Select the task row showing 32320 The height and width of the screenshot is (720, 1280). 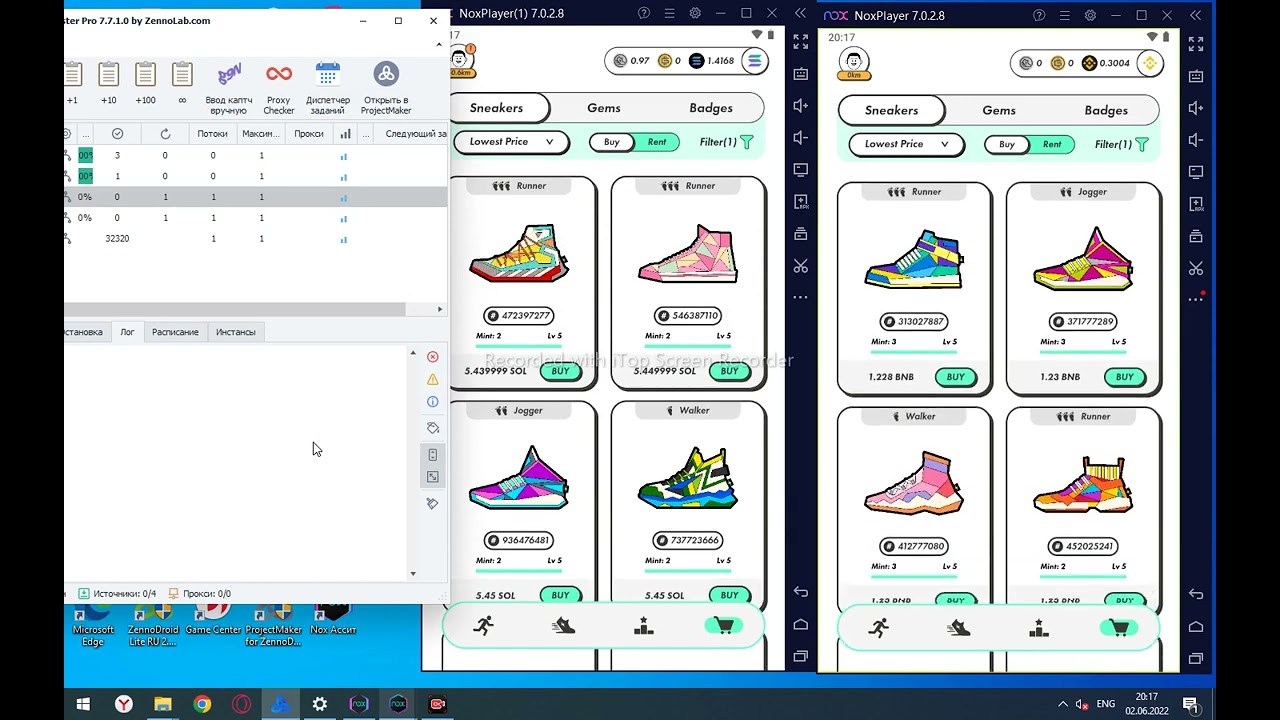click(x=255, y=239)
